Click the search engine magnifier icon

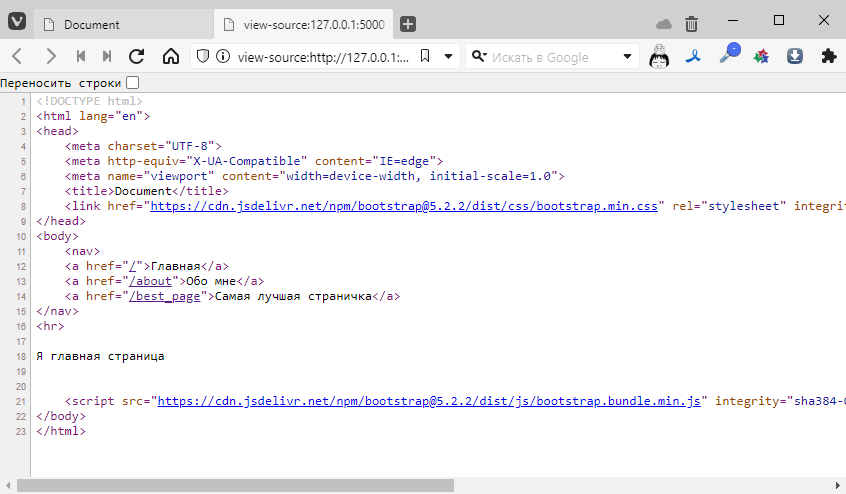pyautogui.click(x=479, y=56)
